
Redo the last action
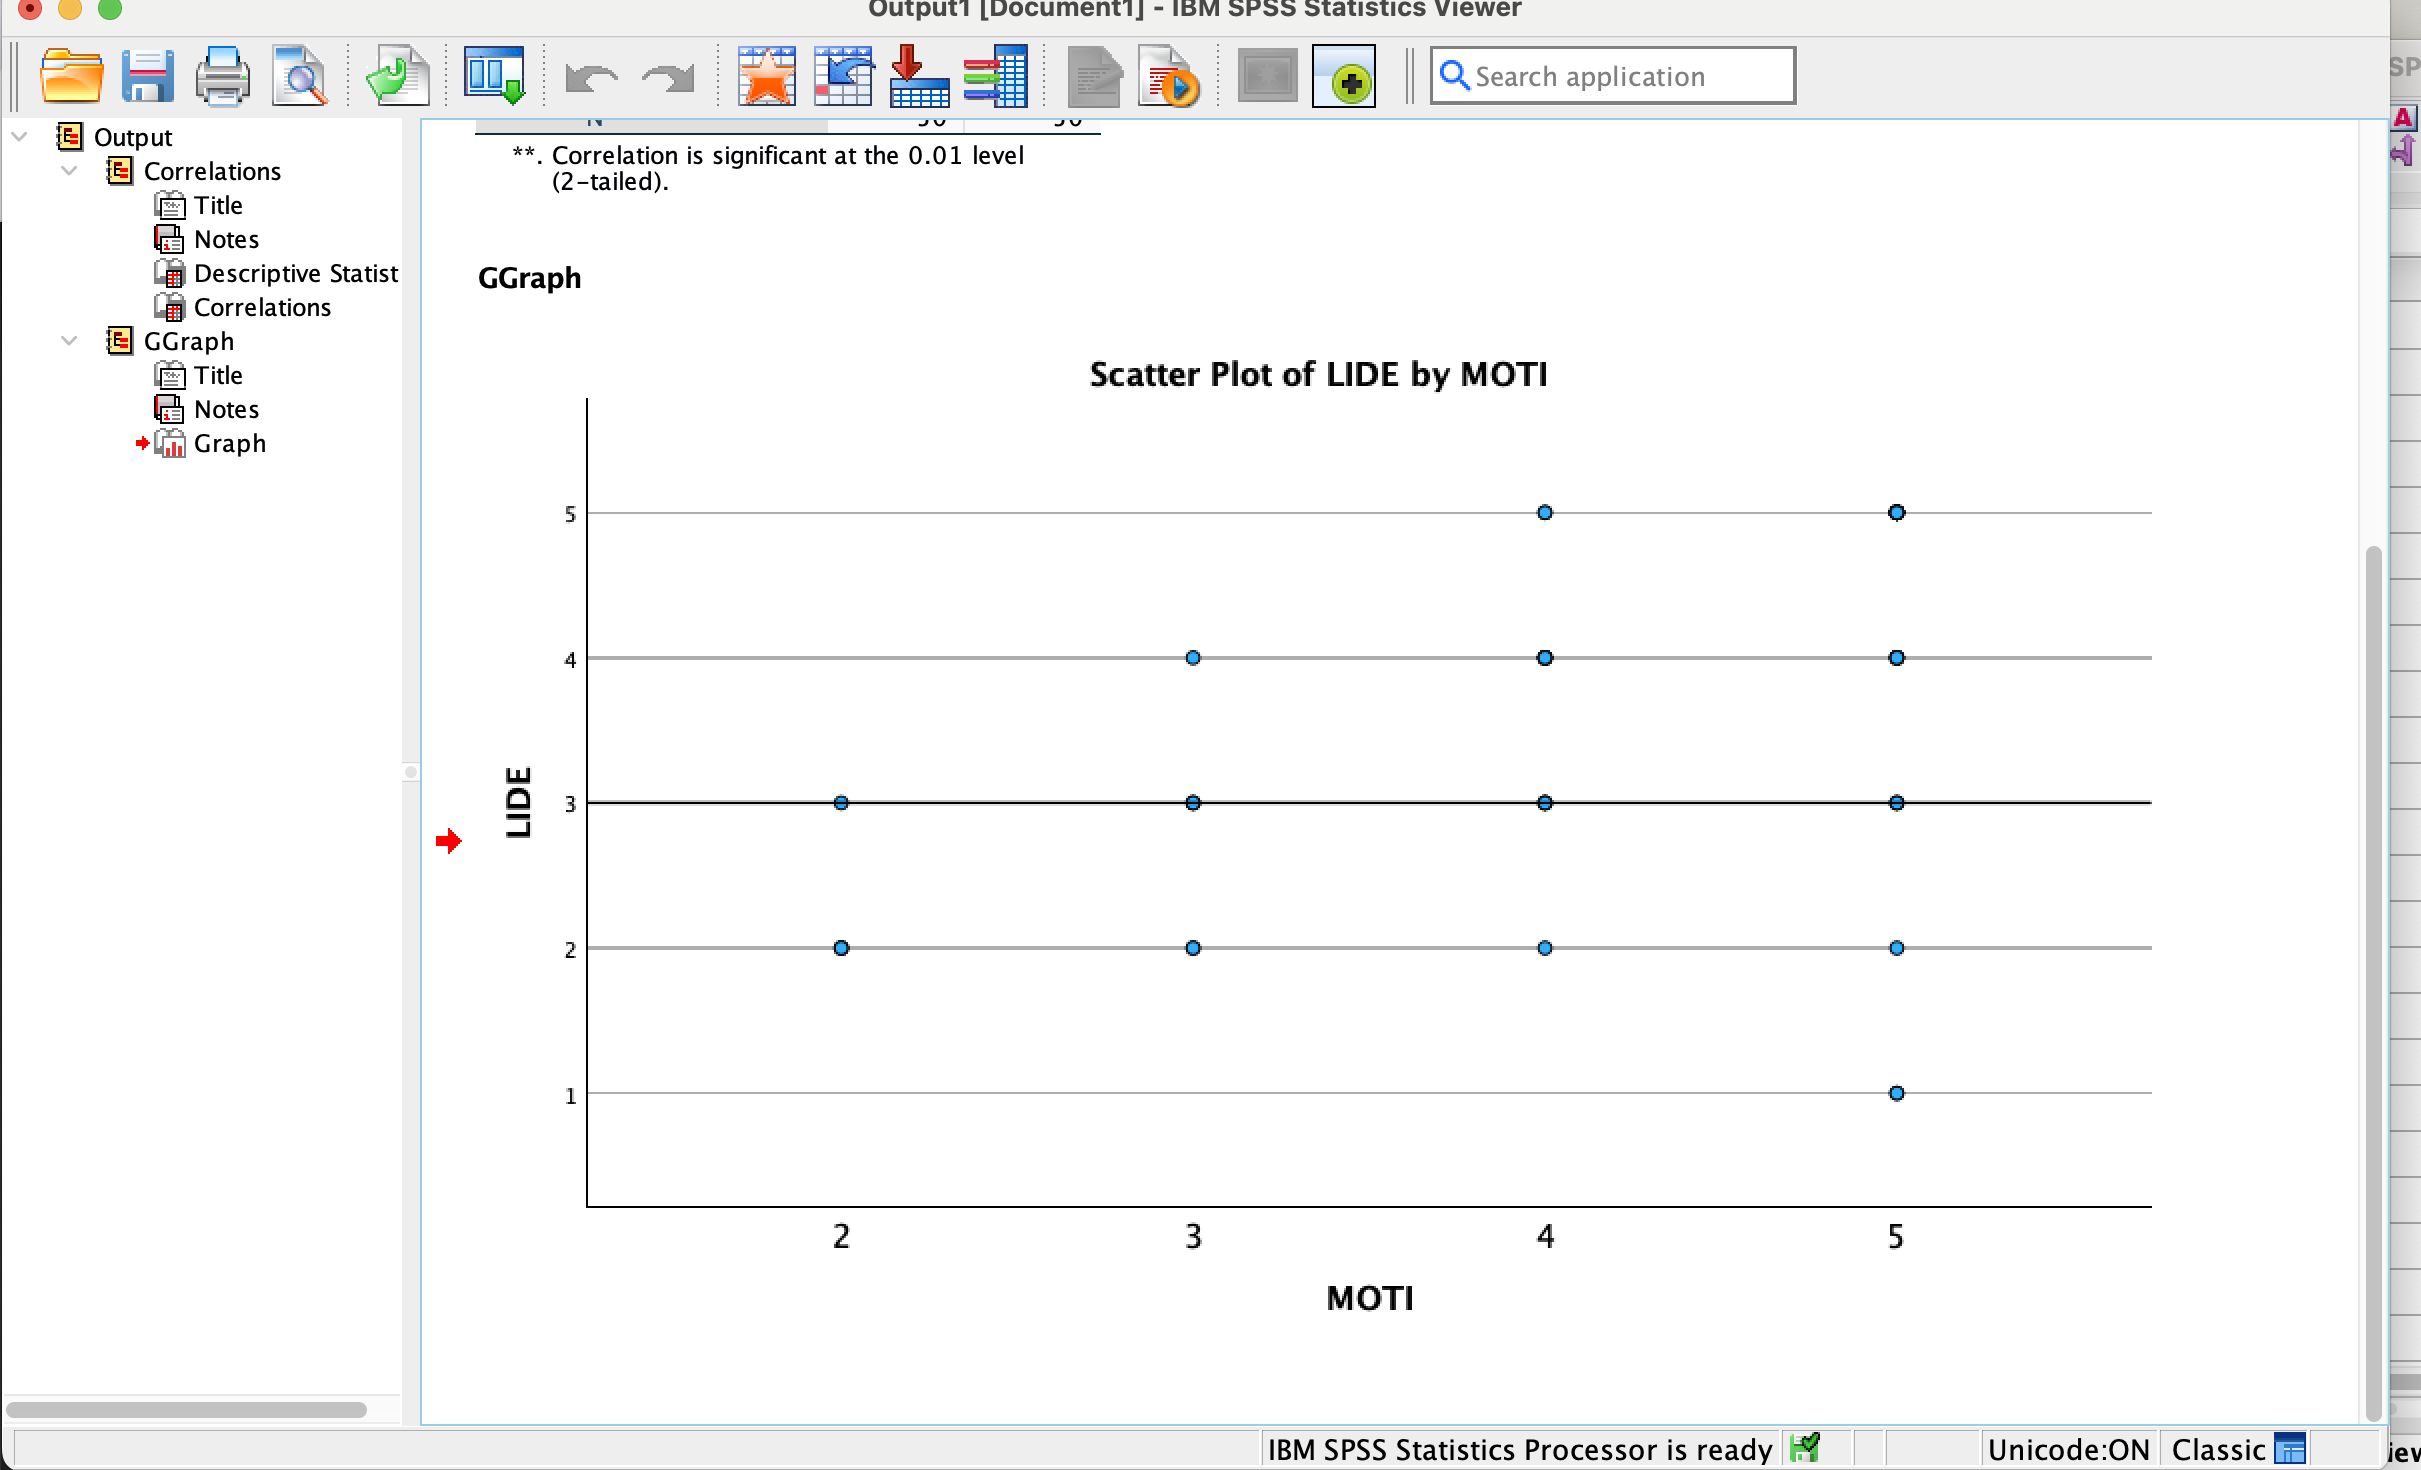tap(665, 75)
